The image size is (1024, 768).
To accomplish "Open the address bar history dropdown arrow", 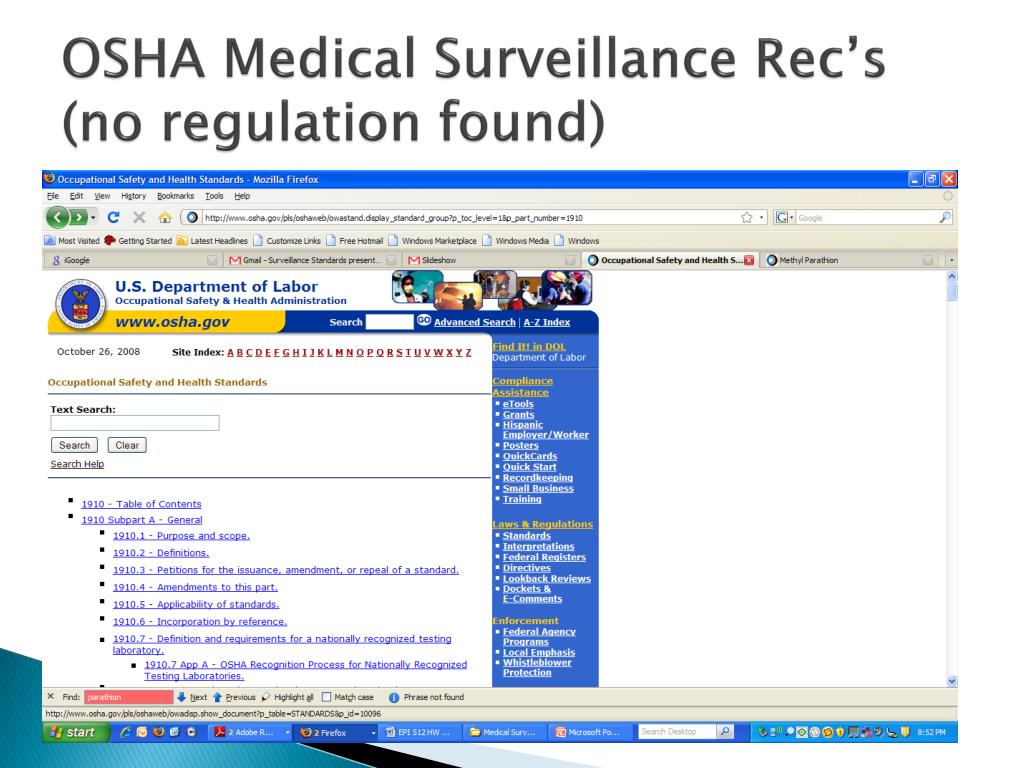I will pyautogui.click(x=761, y=217).
